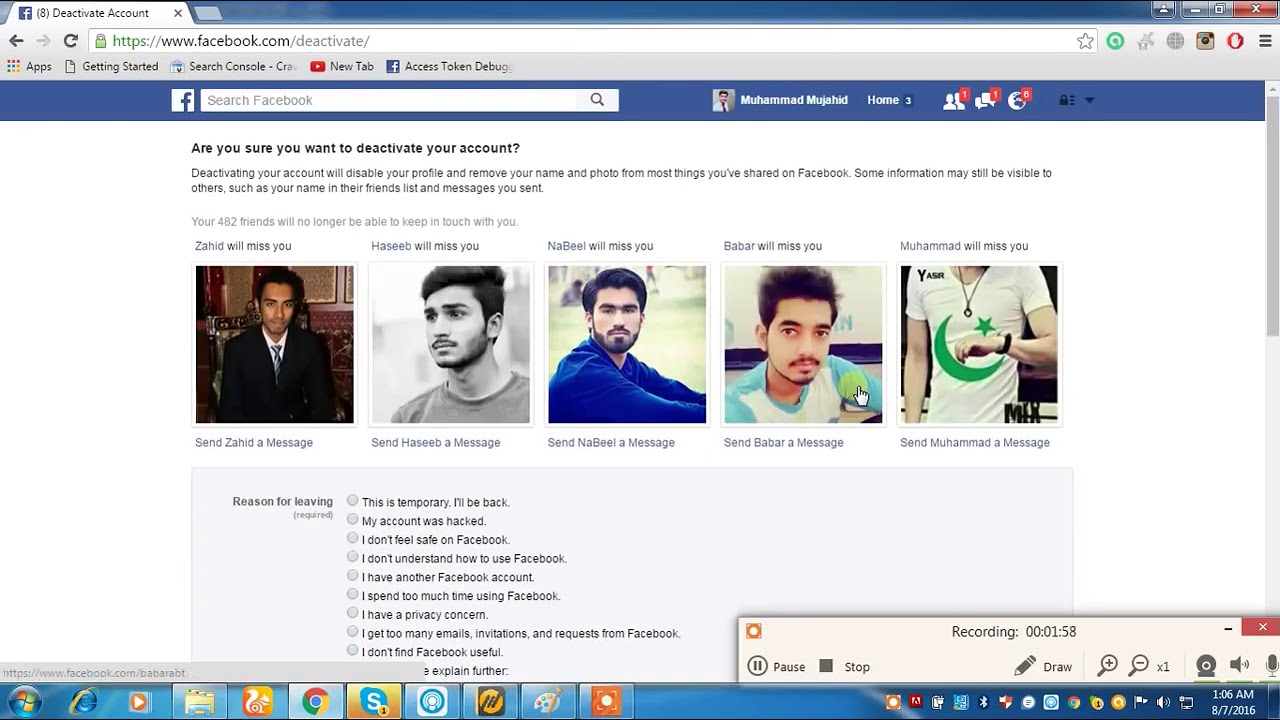Click the grey globe extension icon
Screen dimensions: 1280x720
coord(1176,41)
